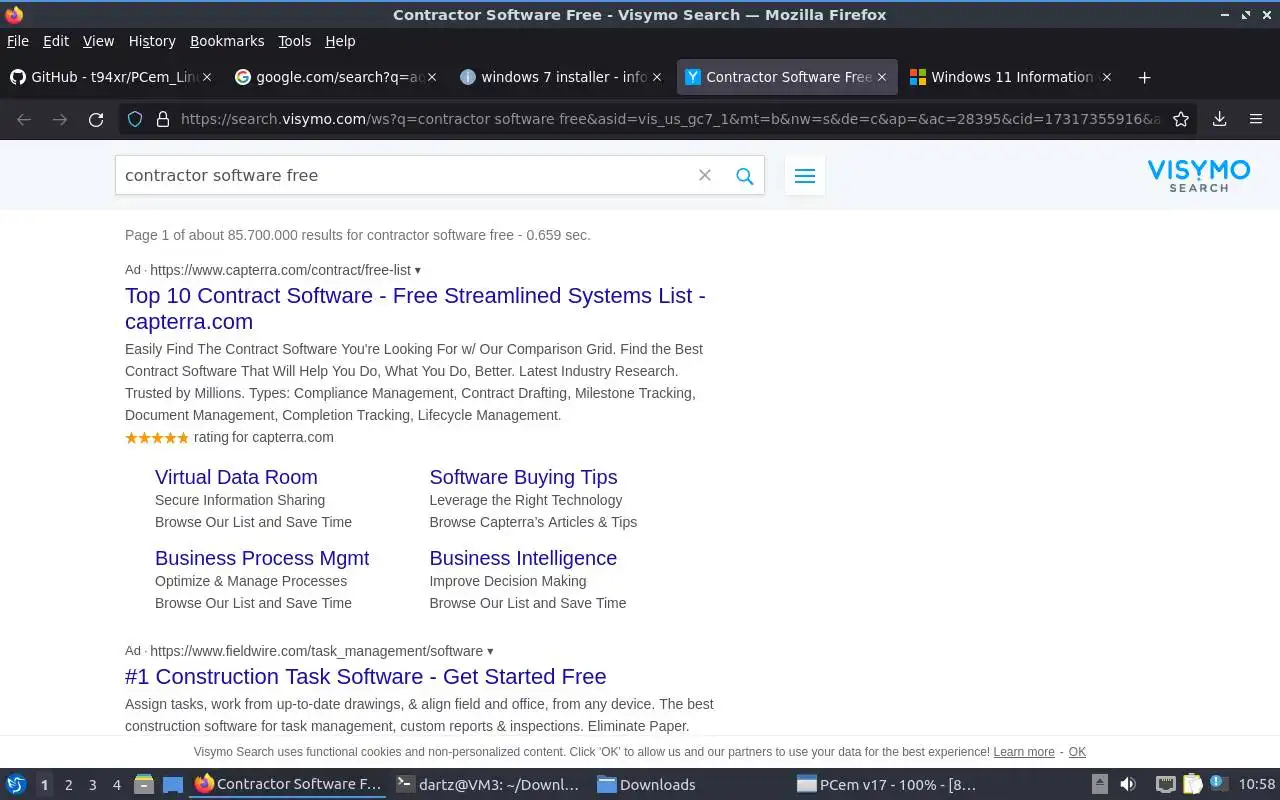Open the Visymo hamburger menu button

click(805, 176)
